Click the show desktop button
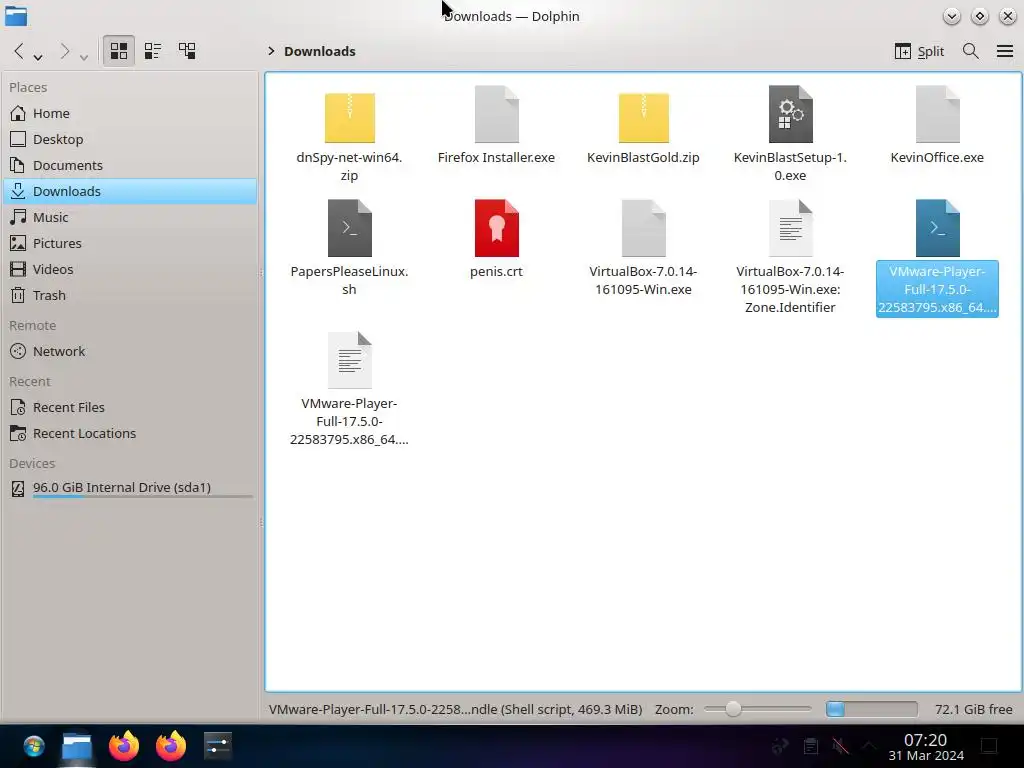This screenshot has height=768, width=1024. [989, 746]
